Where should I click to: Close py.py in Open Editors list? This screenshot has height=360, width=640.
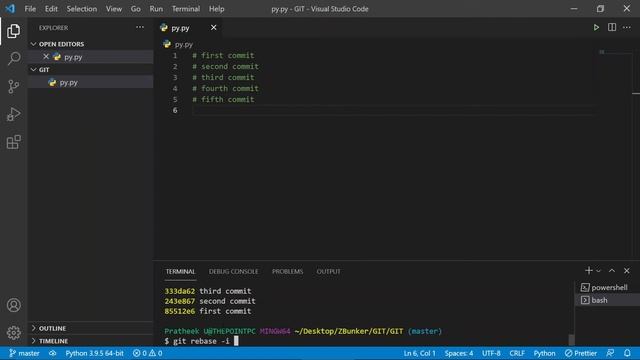(46, 57)
